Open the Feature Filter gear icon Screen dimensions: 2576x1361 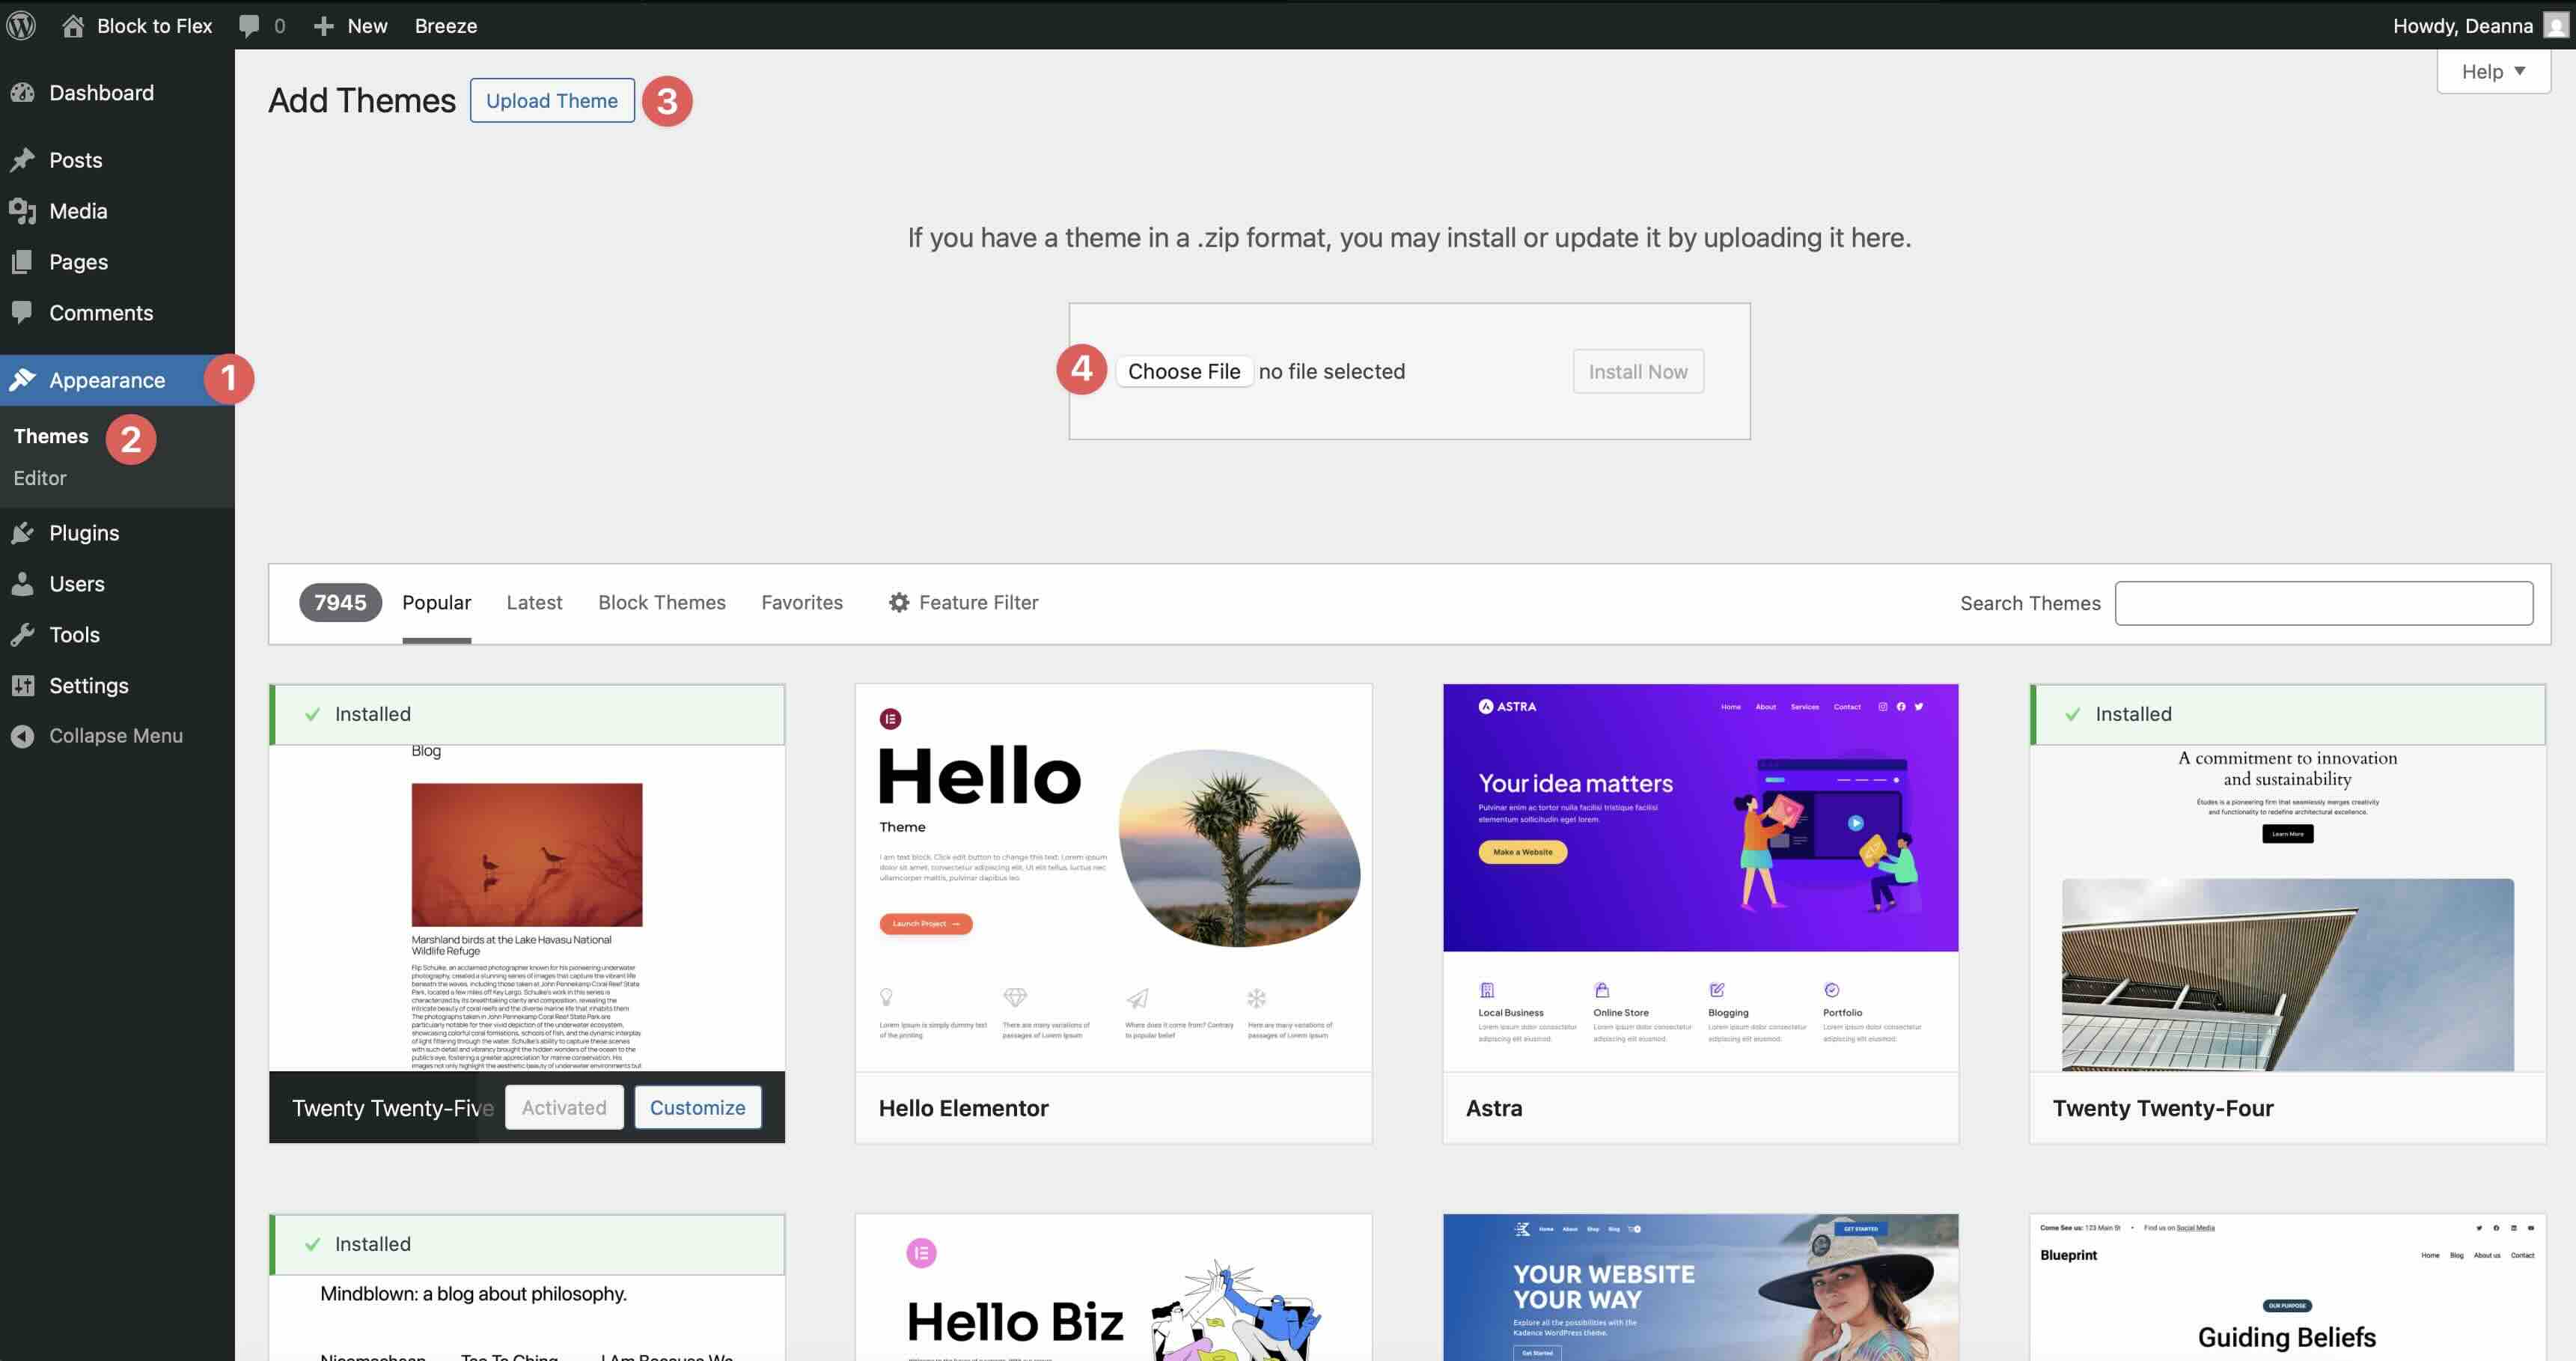click(897, 602)
